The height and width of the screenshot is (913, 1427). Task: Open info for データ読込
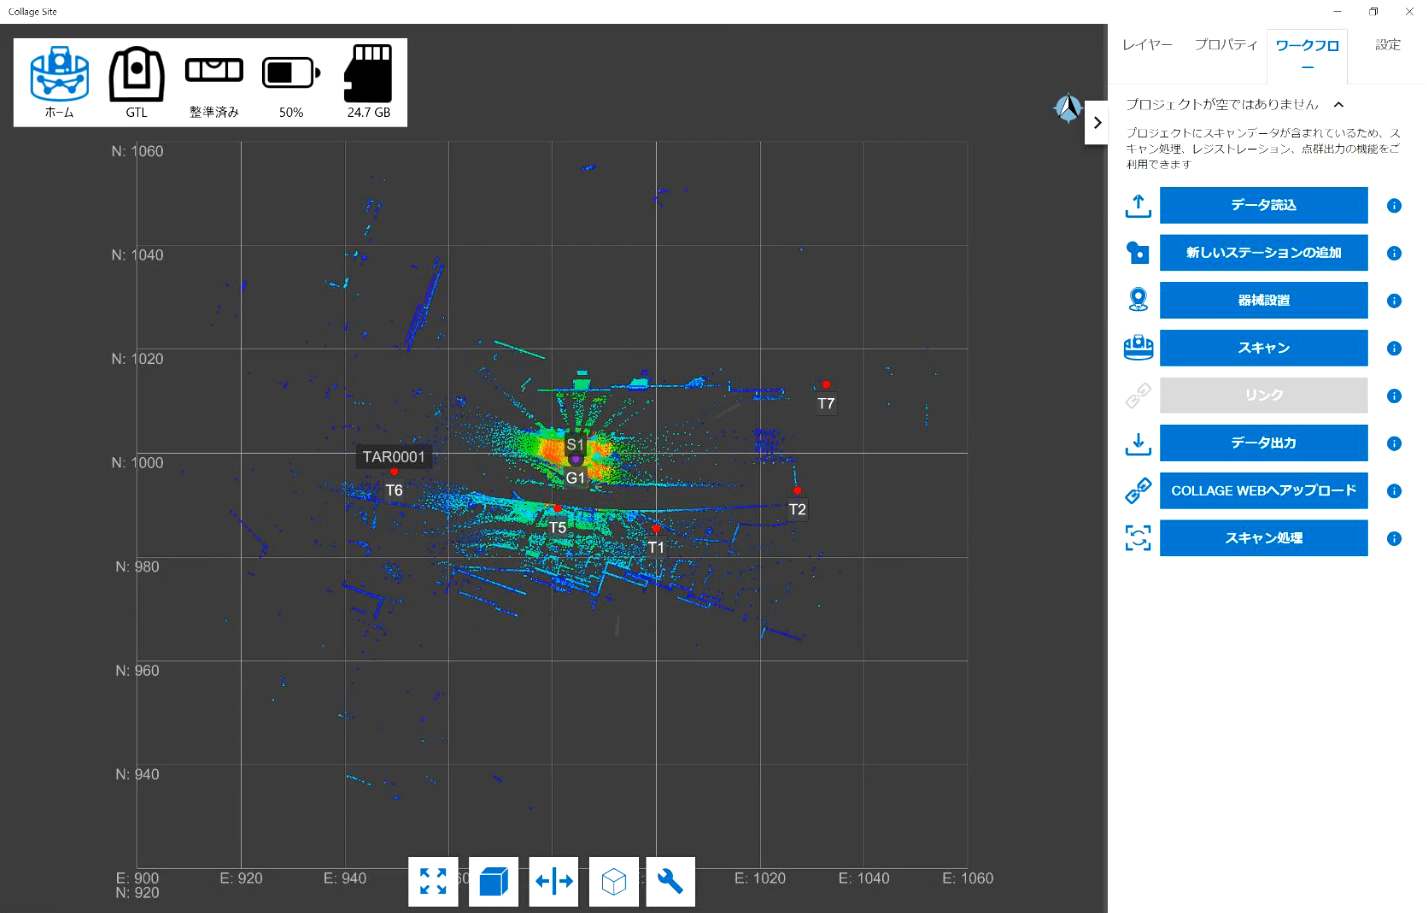(1394, 206)
